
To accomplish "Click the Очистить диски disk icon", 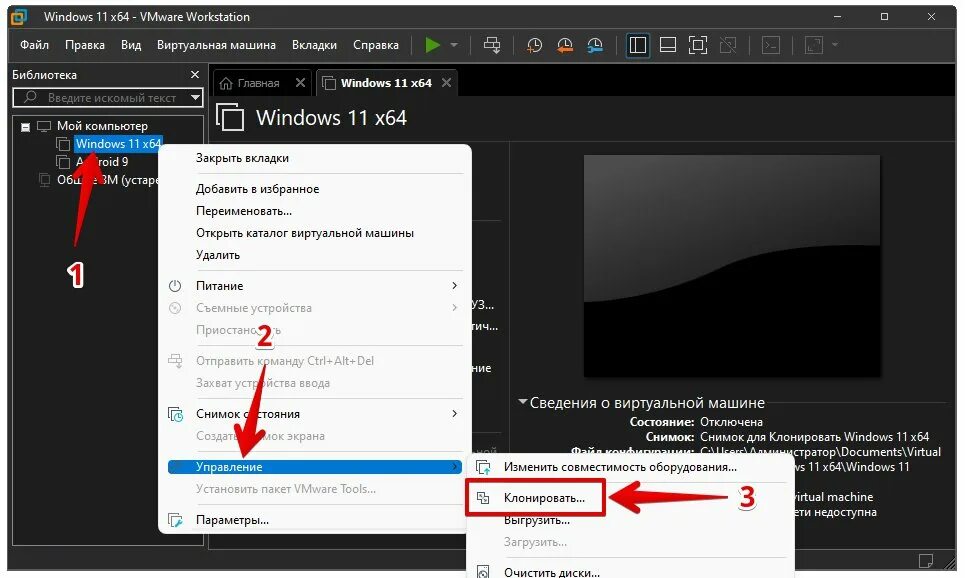I will point(484,572).
